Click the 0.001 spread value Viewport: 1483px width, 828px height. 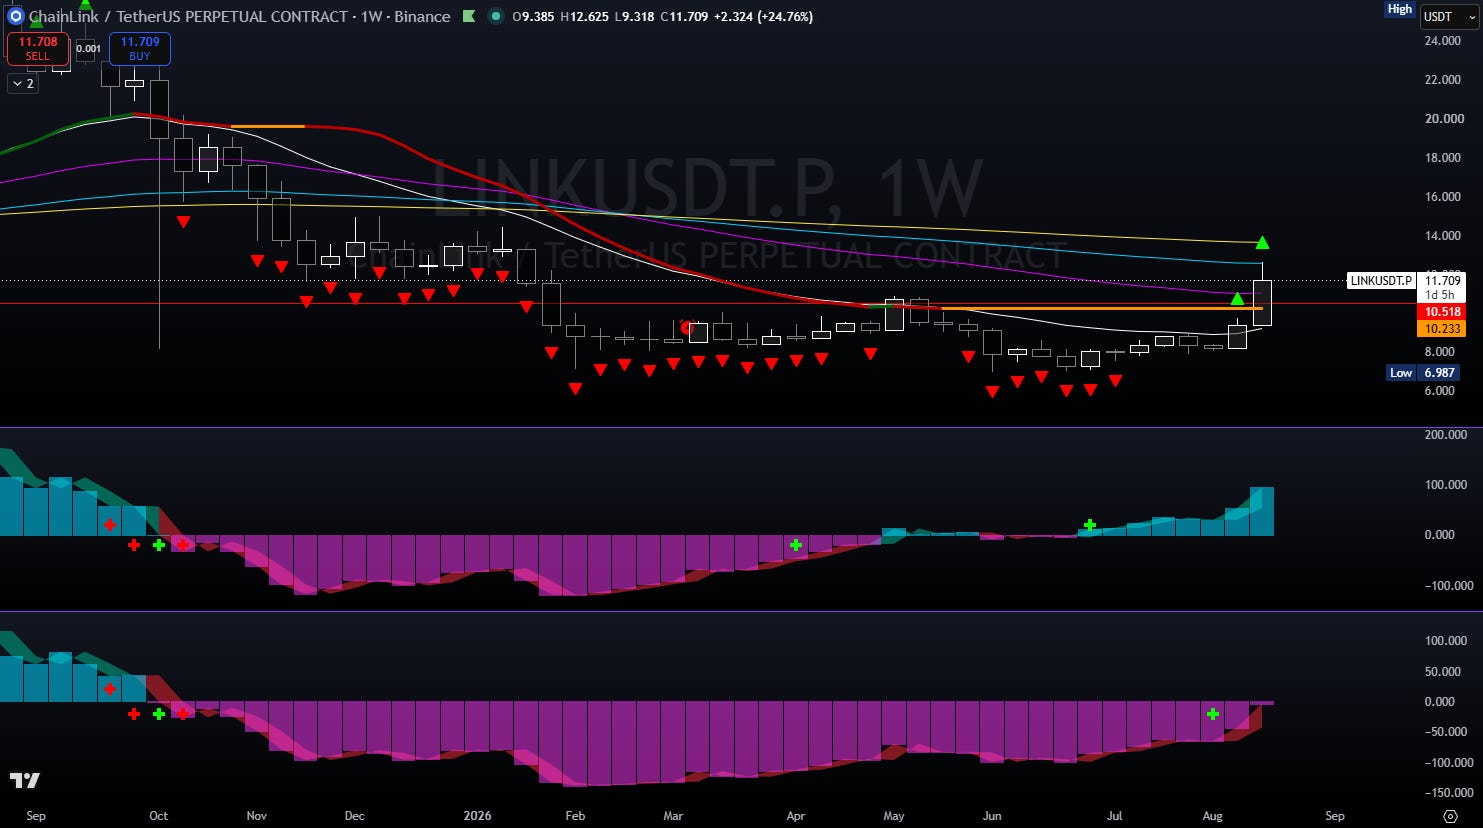[x=89, y=48]
